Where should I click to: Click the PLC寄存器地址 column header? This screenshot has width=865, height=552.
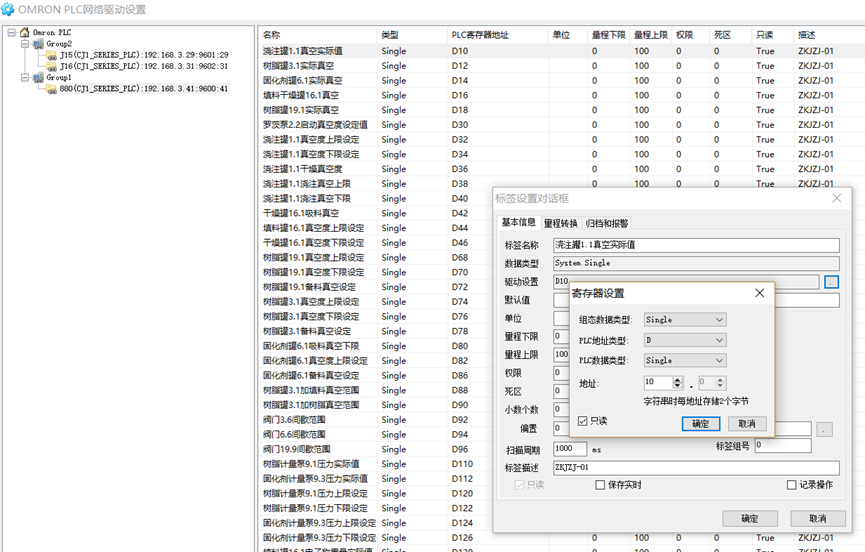498,35
